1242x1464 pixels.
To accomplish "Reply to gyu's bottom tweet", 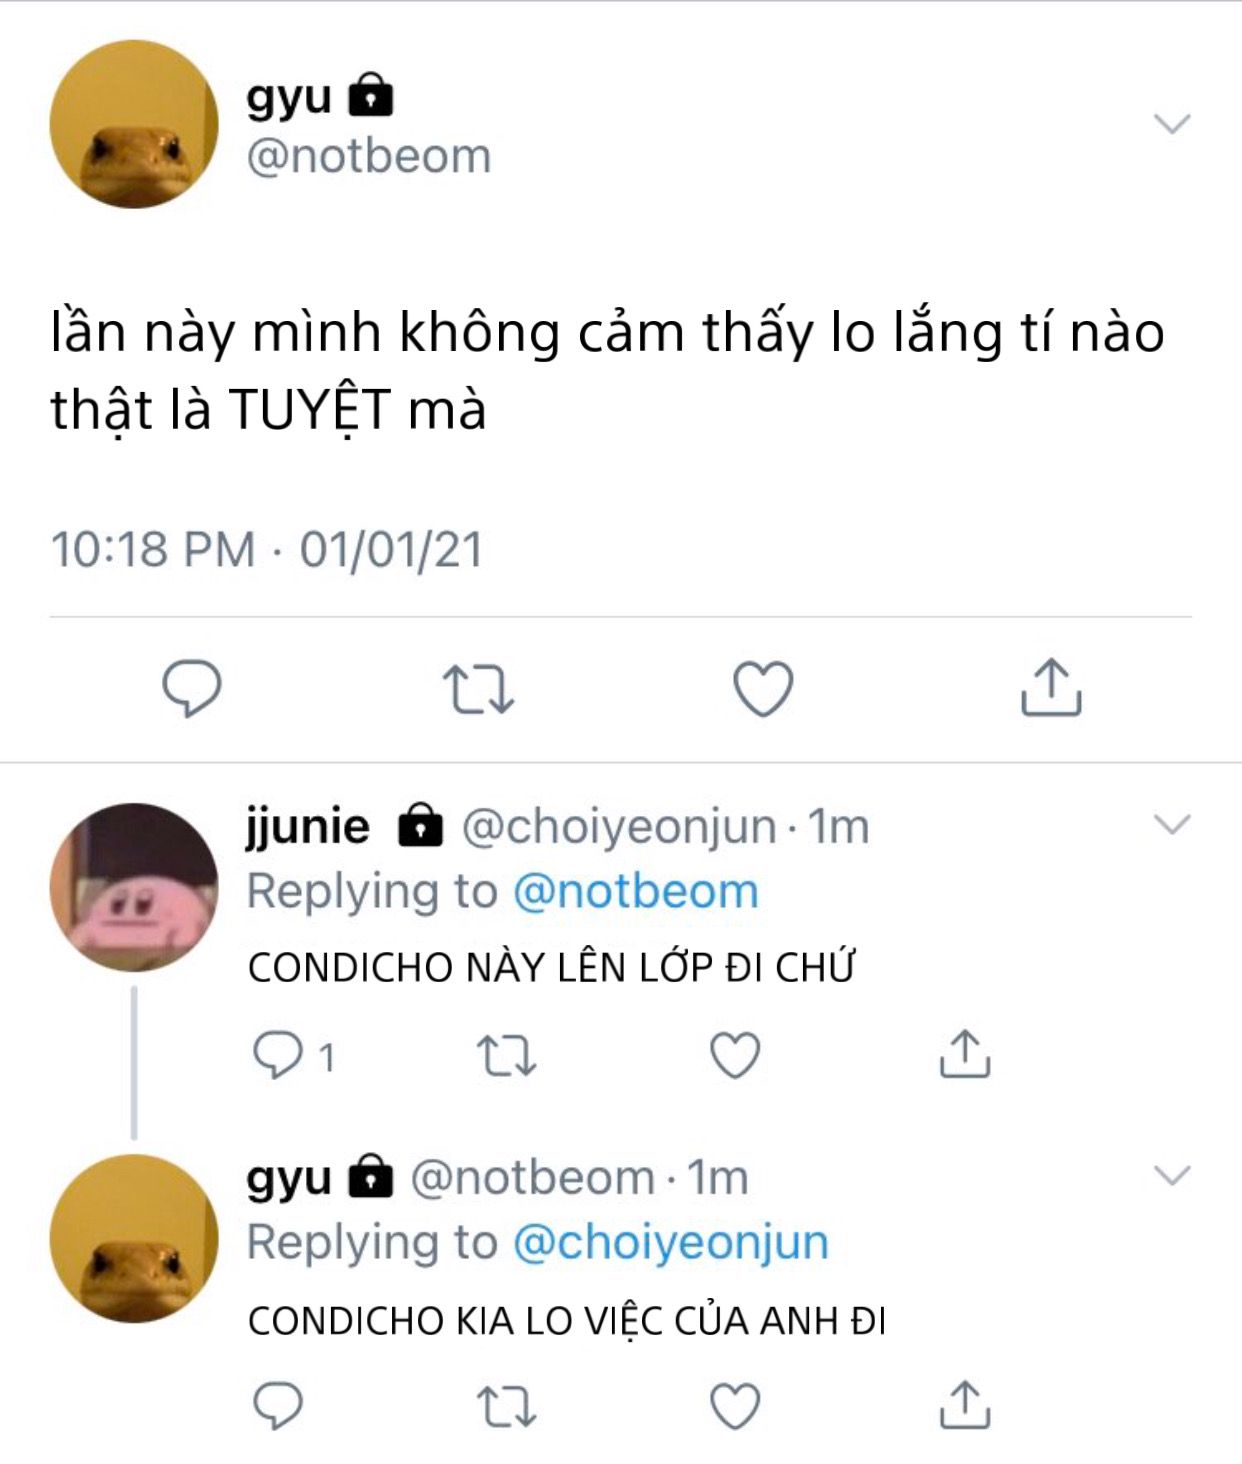I will pos(278,1405).
